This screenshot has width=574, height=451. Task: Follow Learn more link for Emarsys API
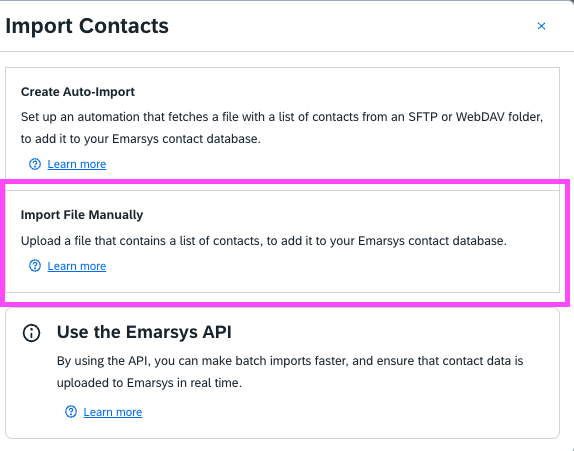coord(113,412)
